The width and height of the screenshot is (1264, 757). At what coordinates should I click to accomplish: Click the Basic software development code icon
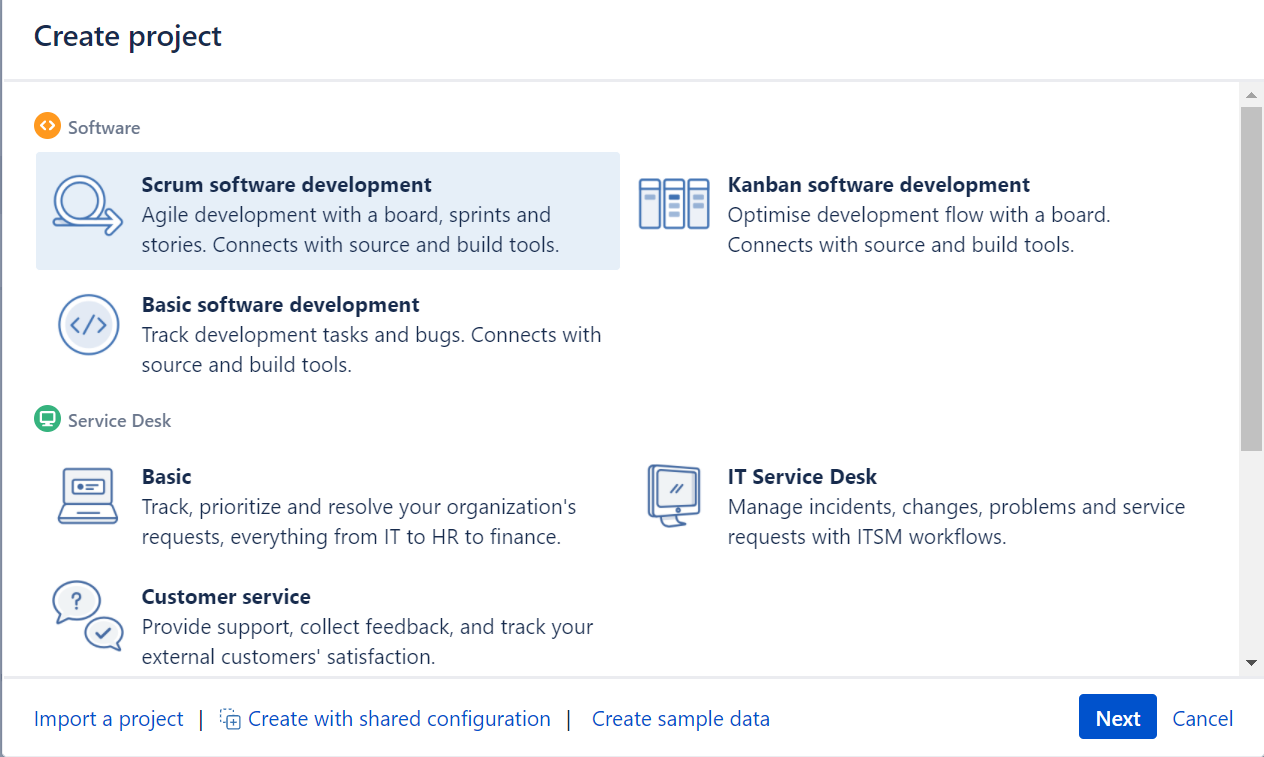pos(89,325)
